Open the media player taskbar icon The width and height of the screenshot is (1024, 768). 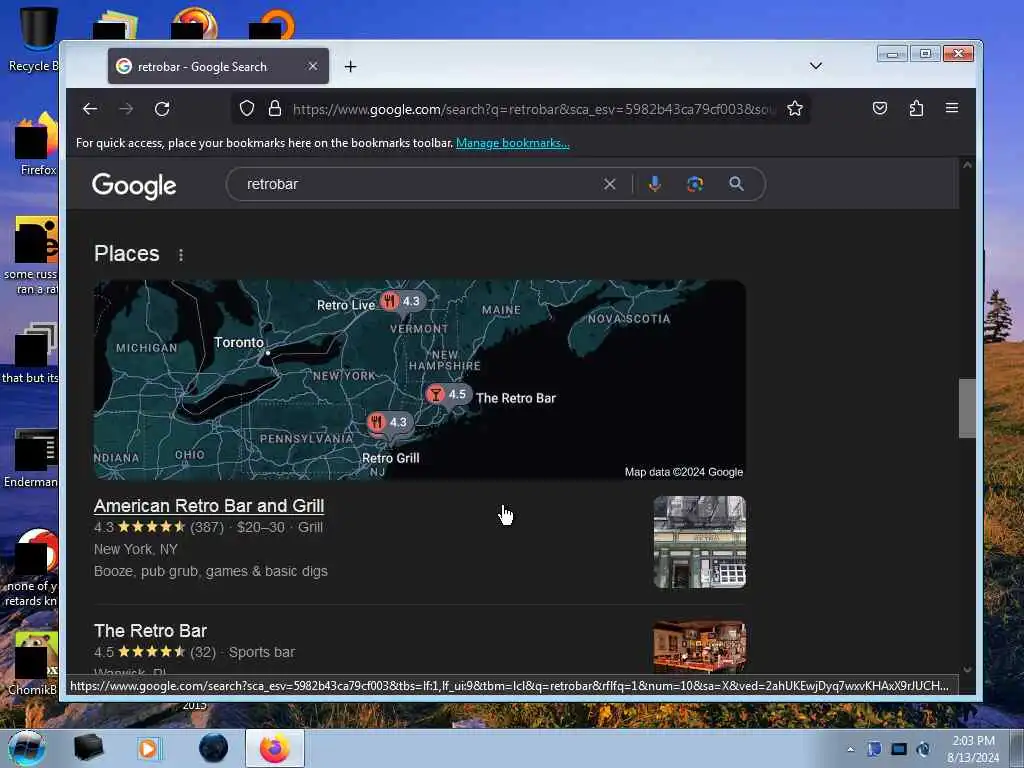coord(148,748)
